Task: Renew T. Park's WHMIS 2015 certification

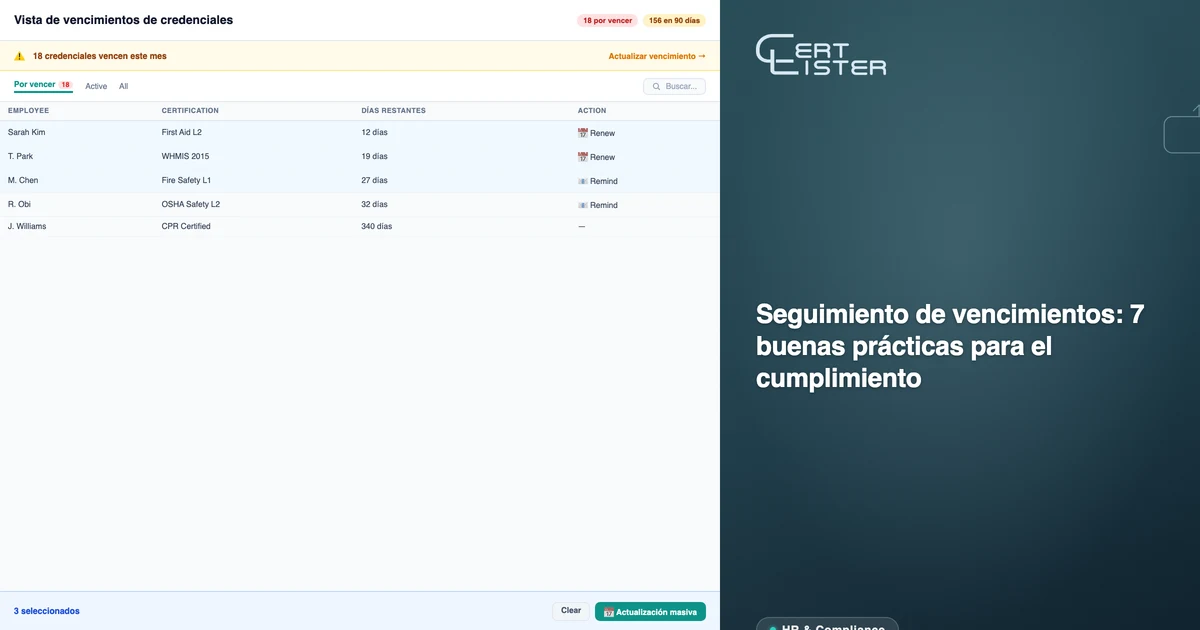Action: 597,157
